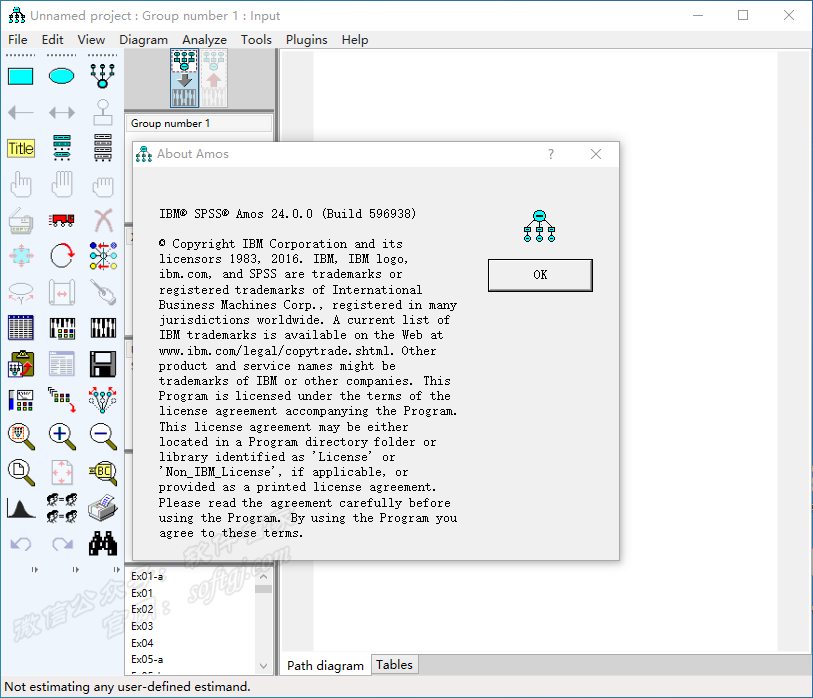Click the question mark help button in dialog
Screen dimensions: 813x698
point(551,154)
